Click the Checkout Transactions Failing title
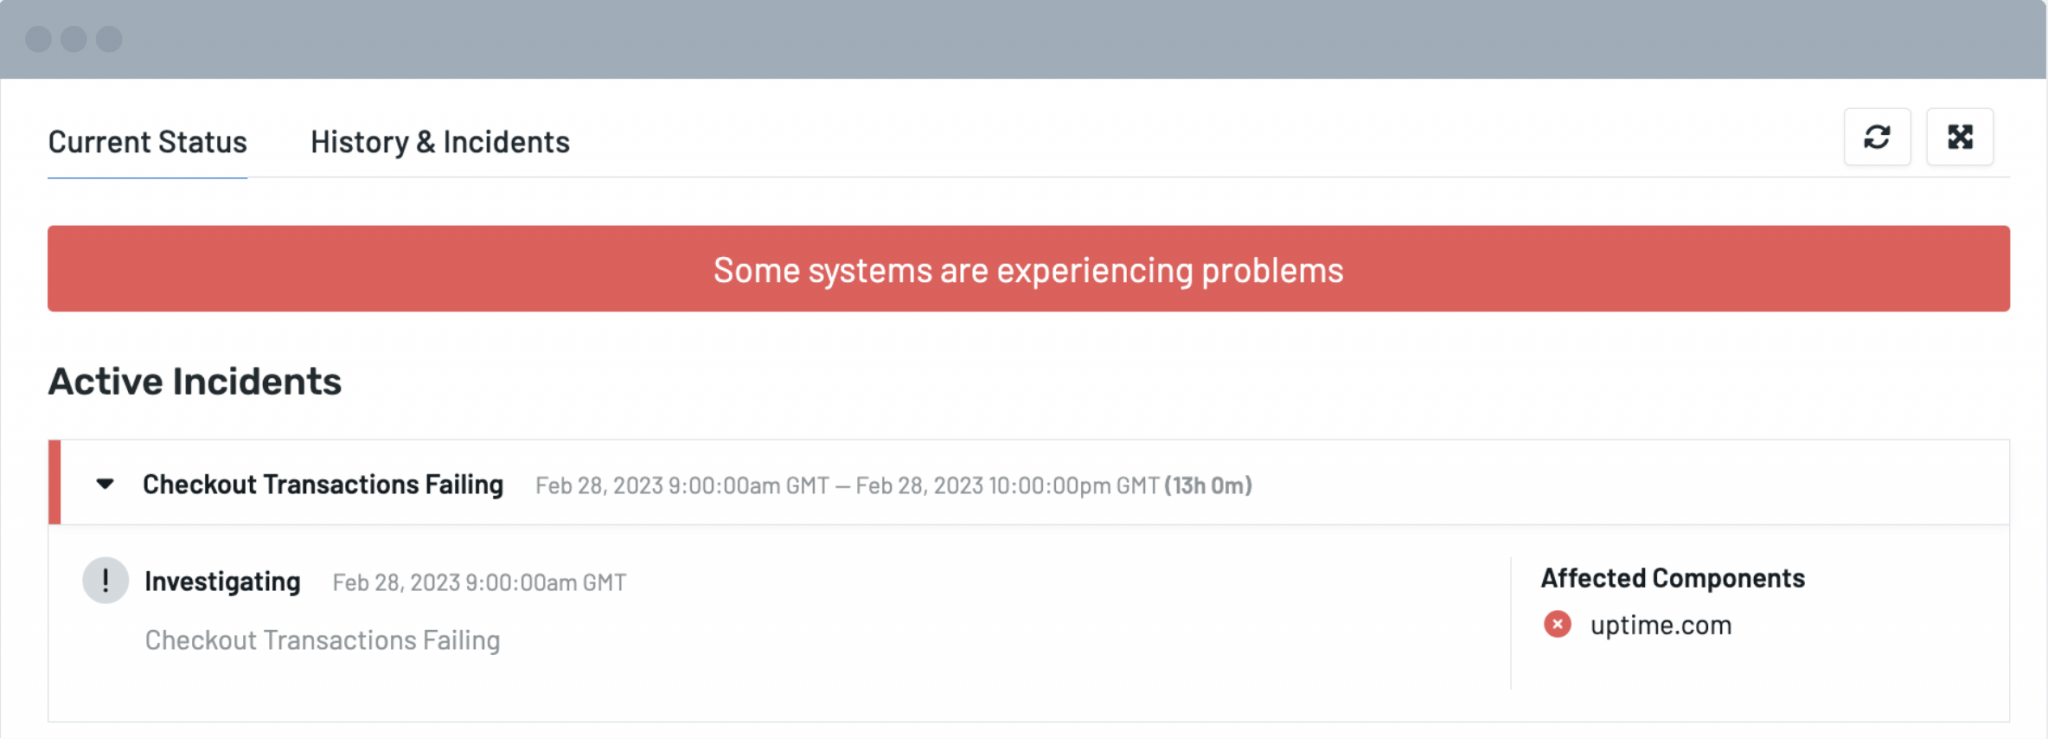 323,484
